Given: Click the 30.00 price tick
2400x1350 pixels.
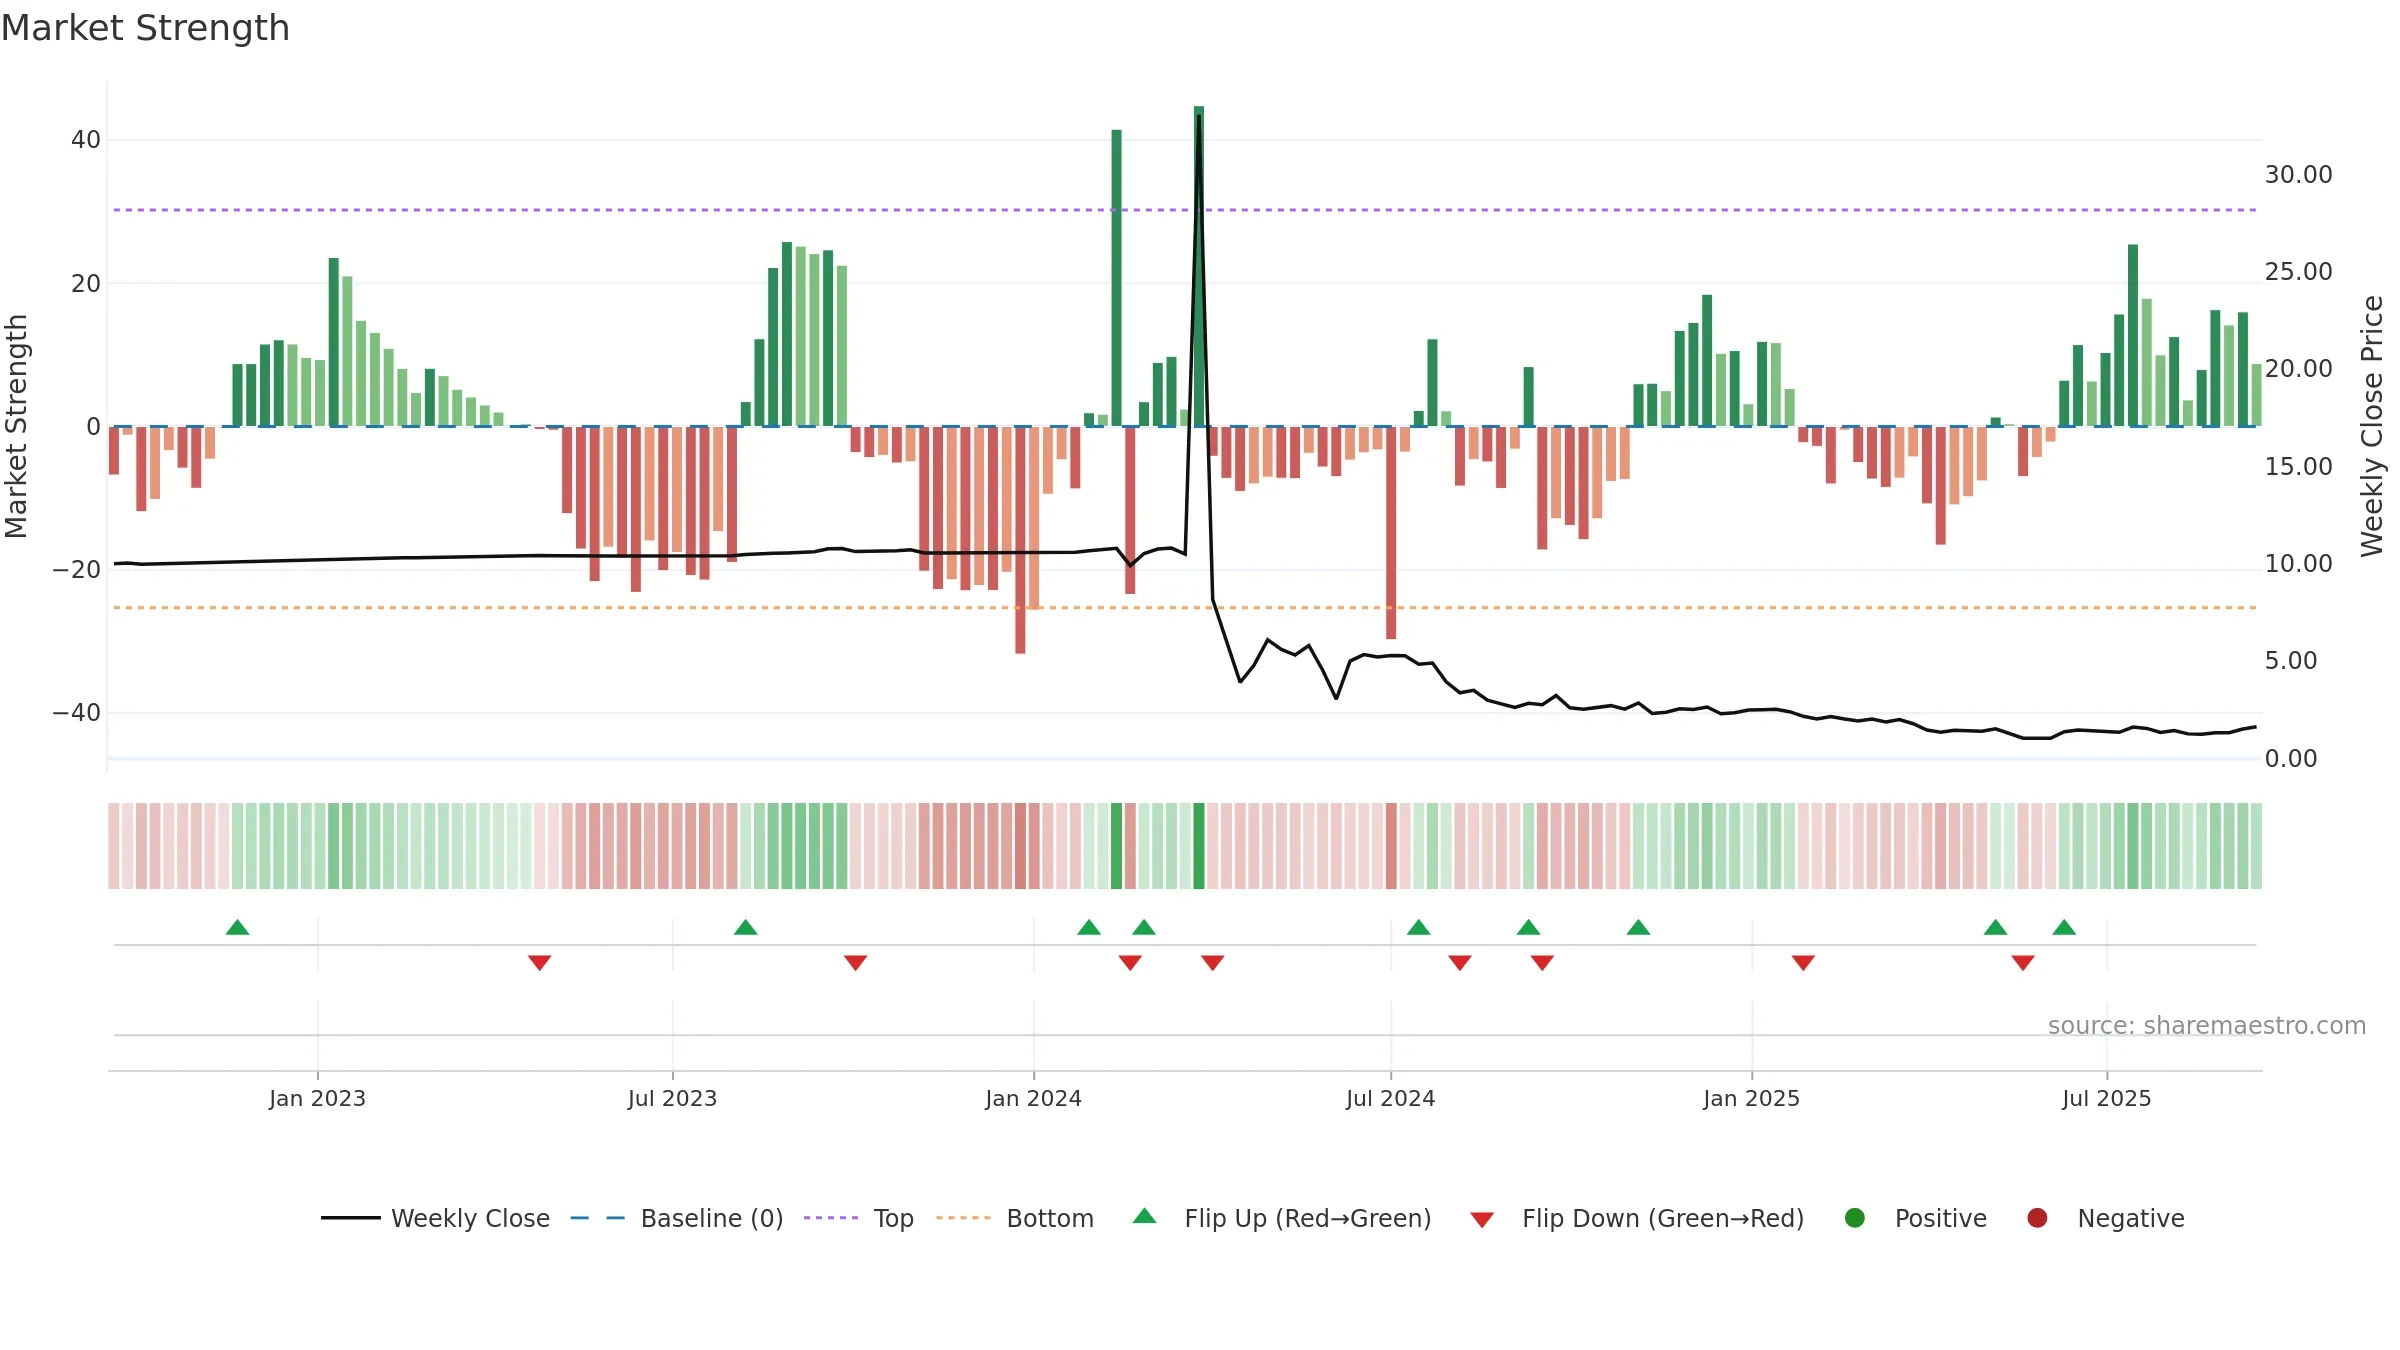Looking at the screenshot, I should pyautogui.click(x=2298, y=175).
